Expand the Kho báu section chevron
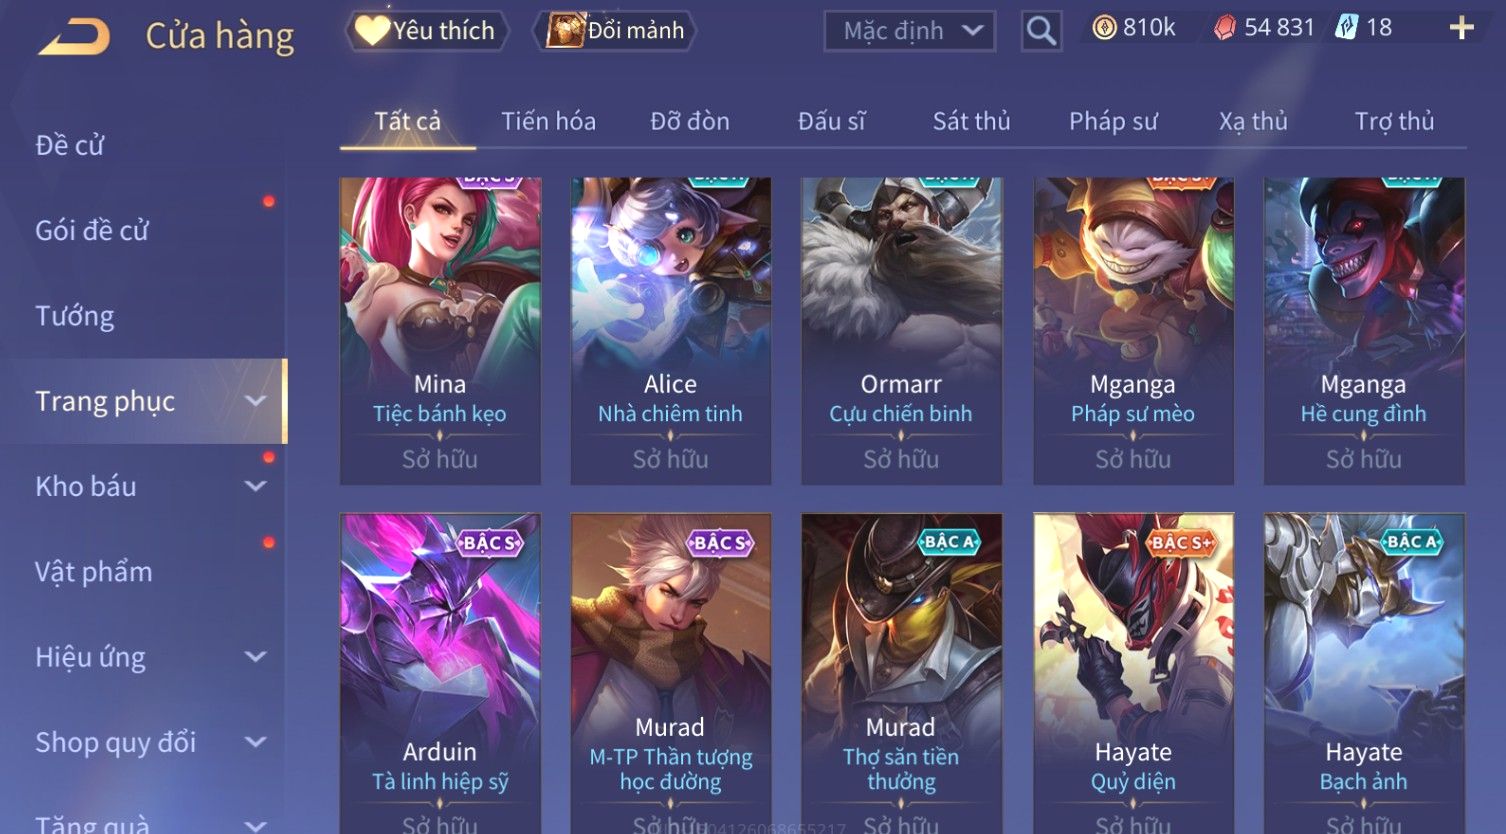 click(x=256, y=486)
